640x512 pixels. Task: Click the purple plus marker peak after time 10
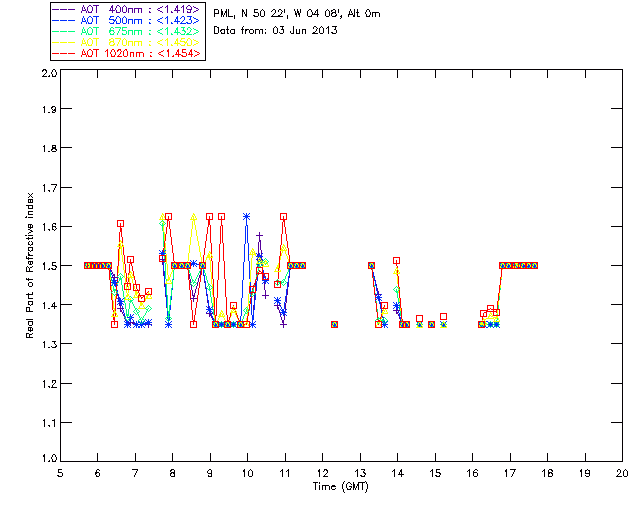pos(259,236)
